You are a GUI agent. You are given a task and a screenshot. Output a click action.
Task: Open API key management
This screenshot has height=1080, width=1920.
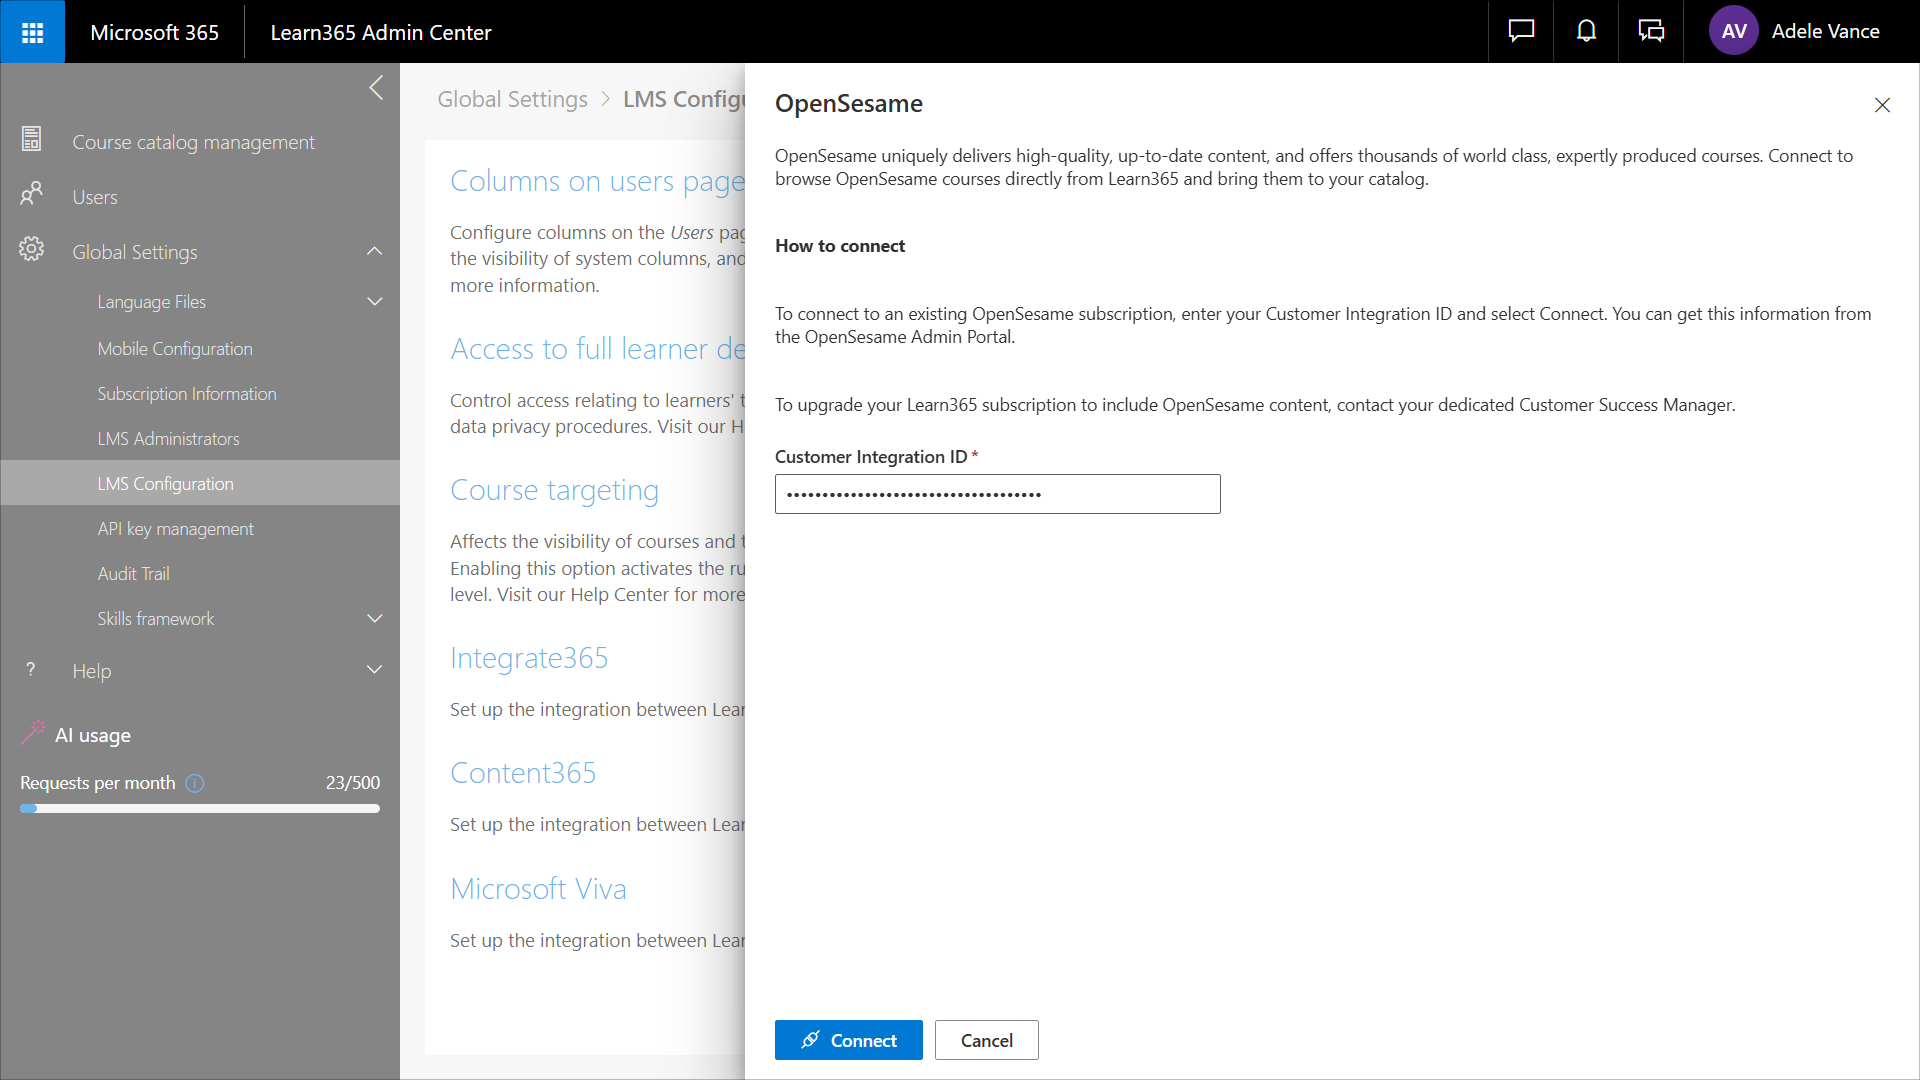pos(175,529)
